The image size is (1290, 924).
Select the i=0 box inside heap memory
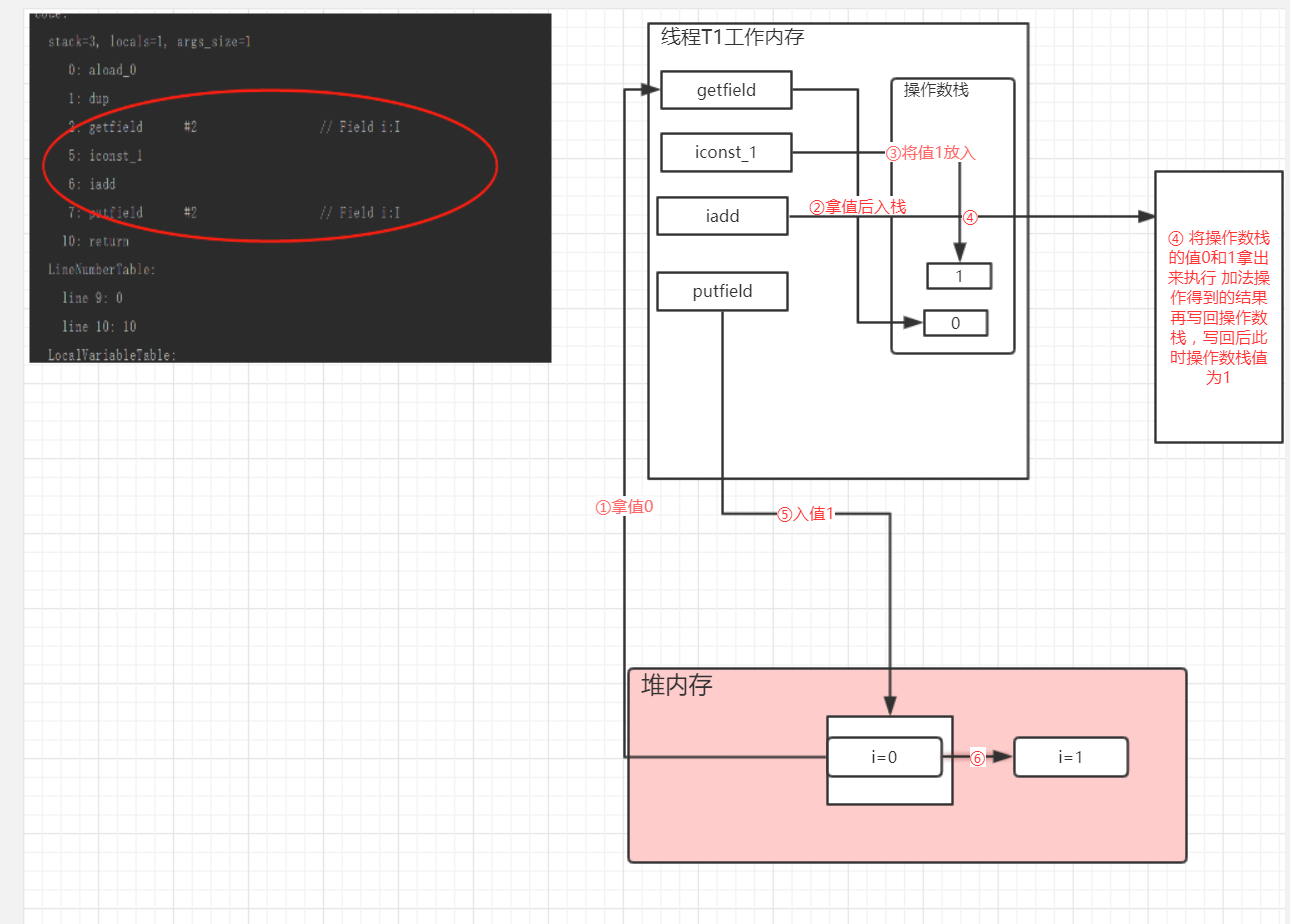tap(884, 757)
